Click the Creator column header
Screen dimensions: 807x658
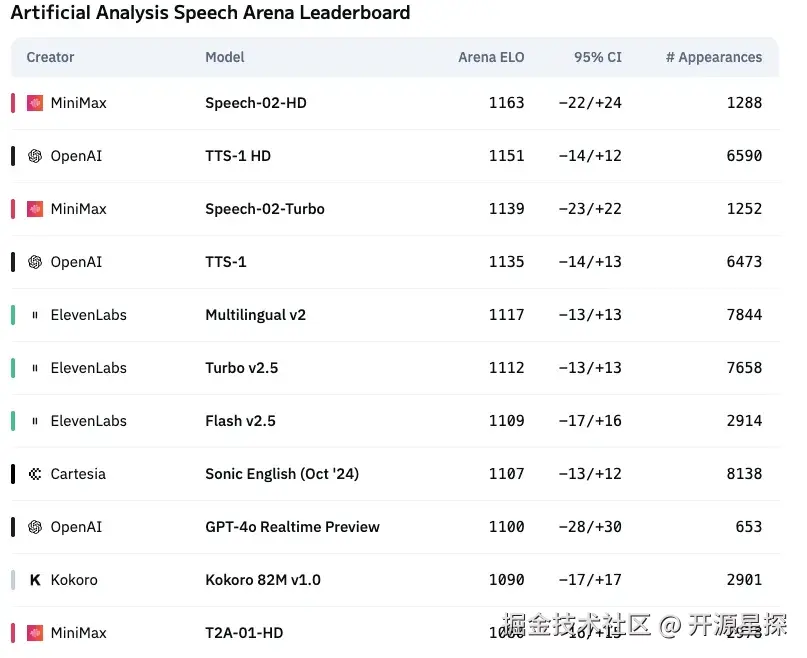click(50, 57)
